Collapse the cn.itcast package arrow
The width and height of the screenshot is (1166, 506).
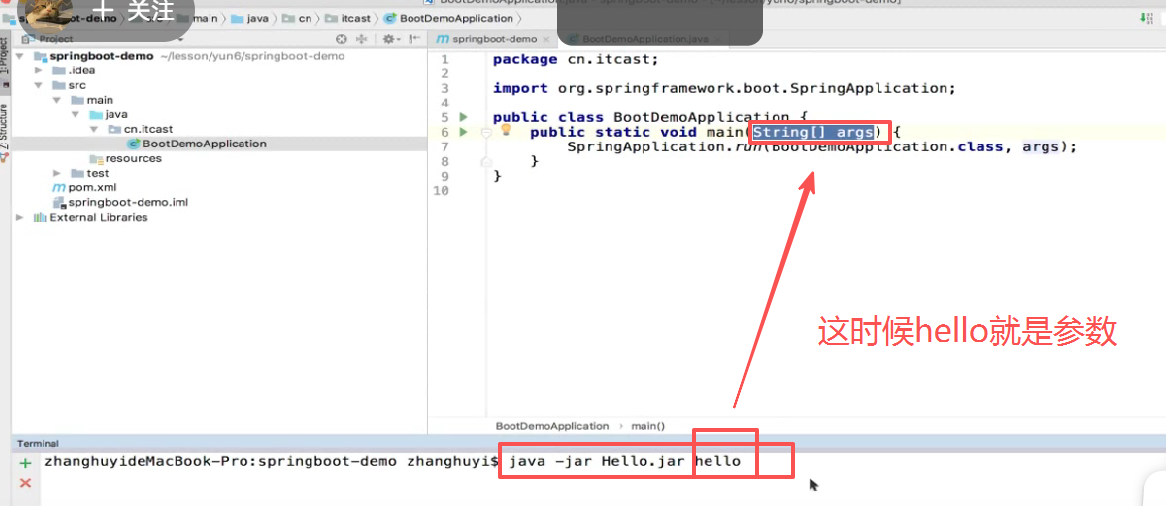[x=94, y=129]
